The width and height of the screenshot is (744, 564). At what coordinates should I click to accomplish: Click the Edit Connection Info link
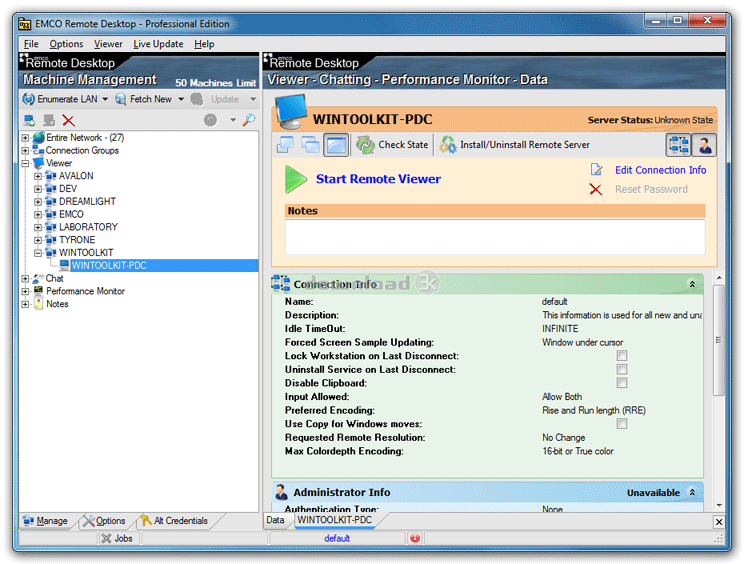point(660,170)
